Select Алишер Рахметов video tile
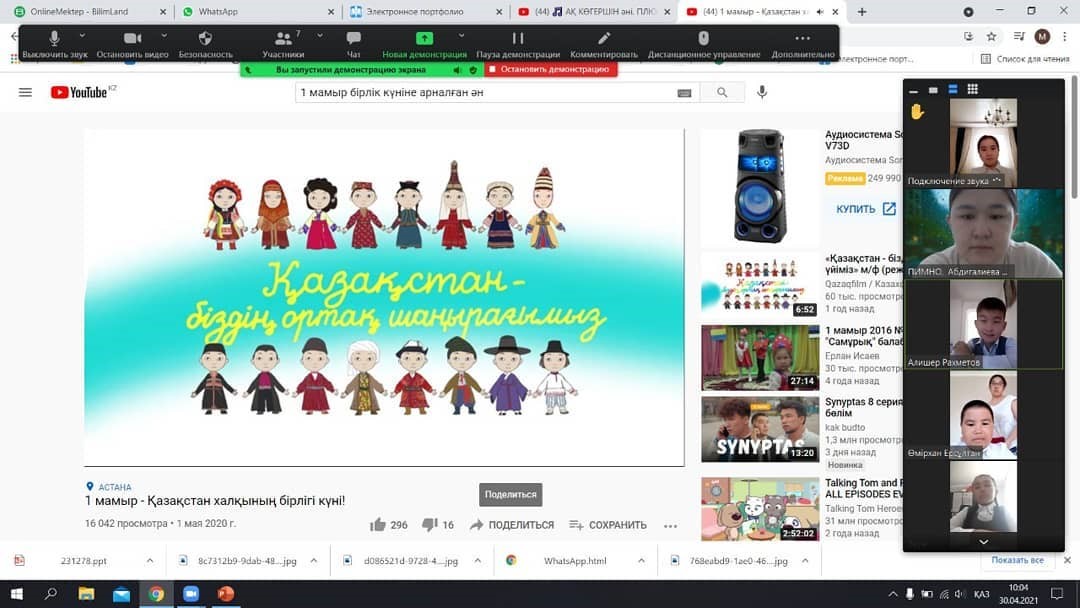Viewport: 1080px width, 608px height. [984, 324]
